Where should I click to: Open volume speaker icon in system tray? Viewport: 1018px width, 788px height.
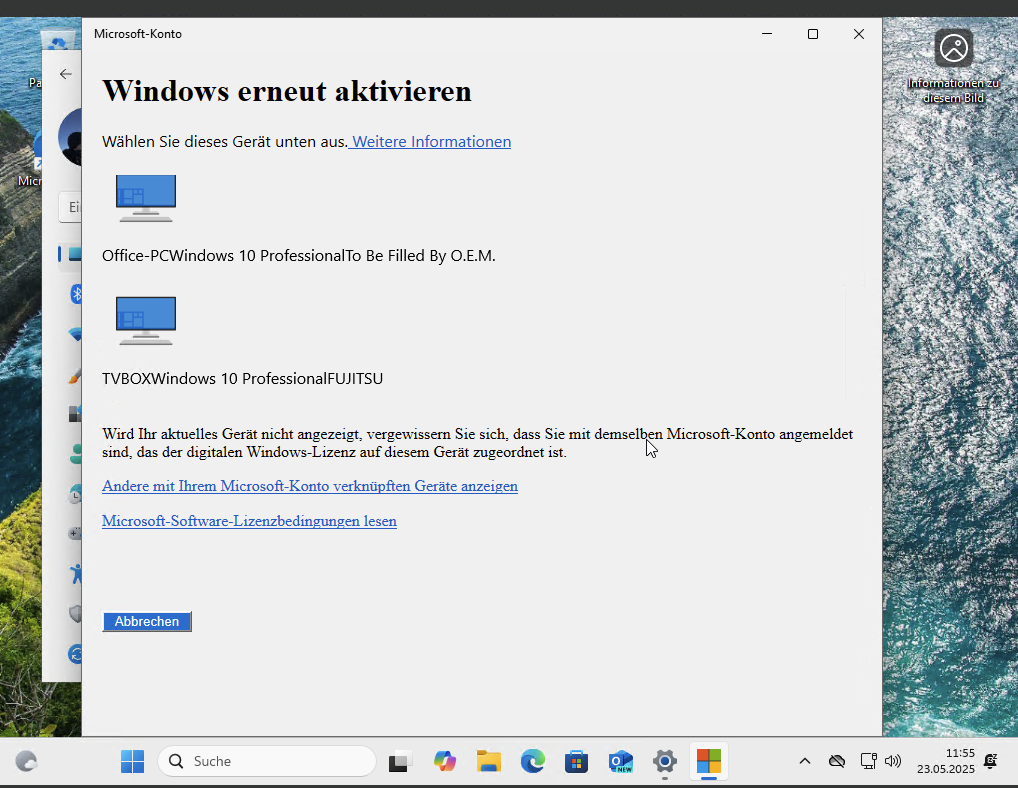(893, 761)
